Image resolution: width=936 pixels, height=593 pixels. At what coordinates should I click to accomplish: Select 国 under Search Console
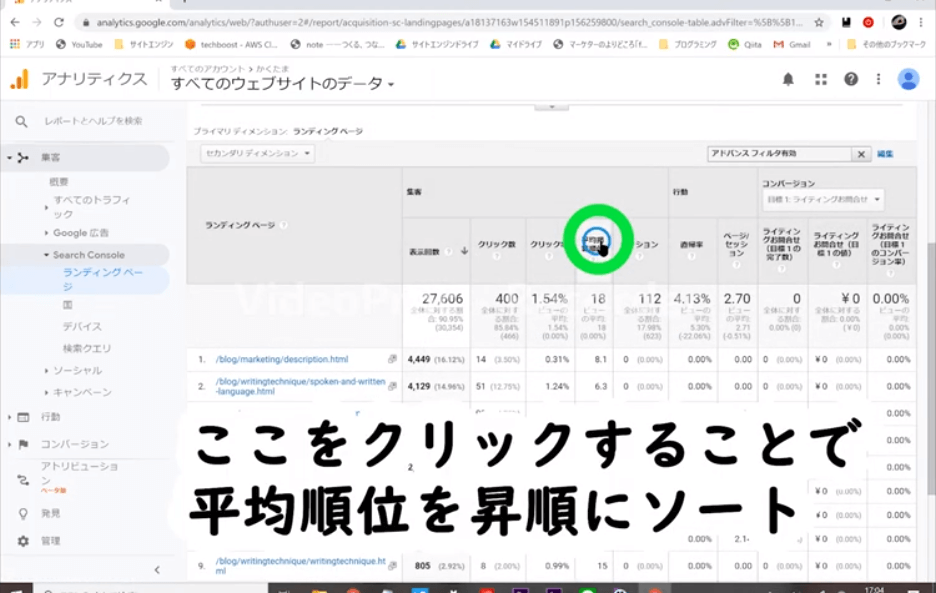pos(67,305)
